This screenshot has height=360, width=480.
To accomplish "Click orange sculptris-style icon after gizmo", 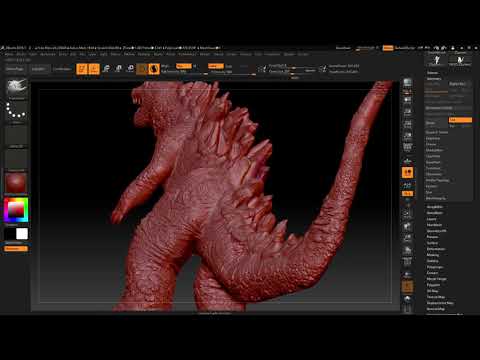I will pyautogui.click(x=154, y=69).
